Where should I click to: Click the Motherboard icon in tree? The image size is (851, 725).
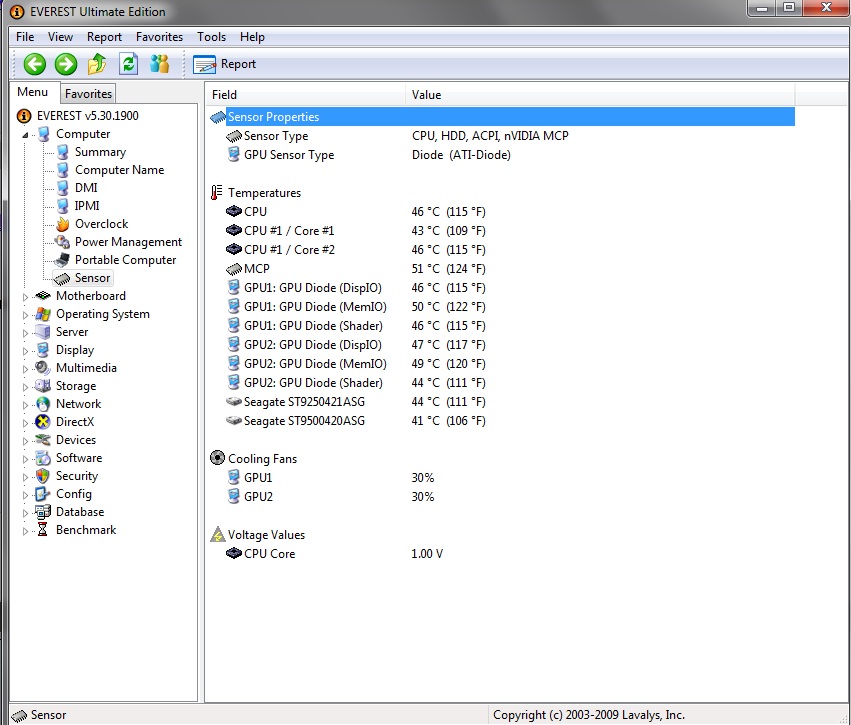(x=43, y=296)
